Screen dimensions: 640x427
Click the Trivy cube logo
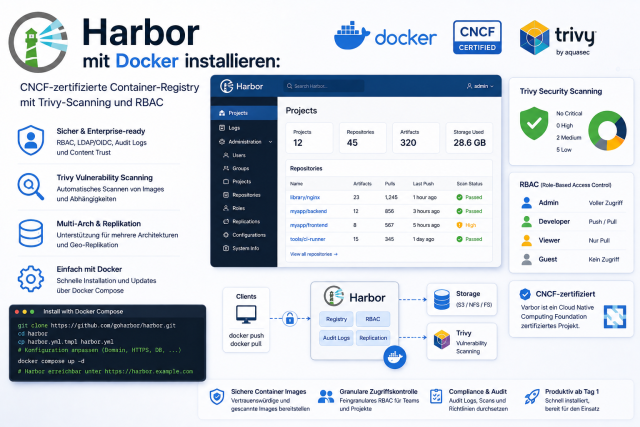(534, 38)
